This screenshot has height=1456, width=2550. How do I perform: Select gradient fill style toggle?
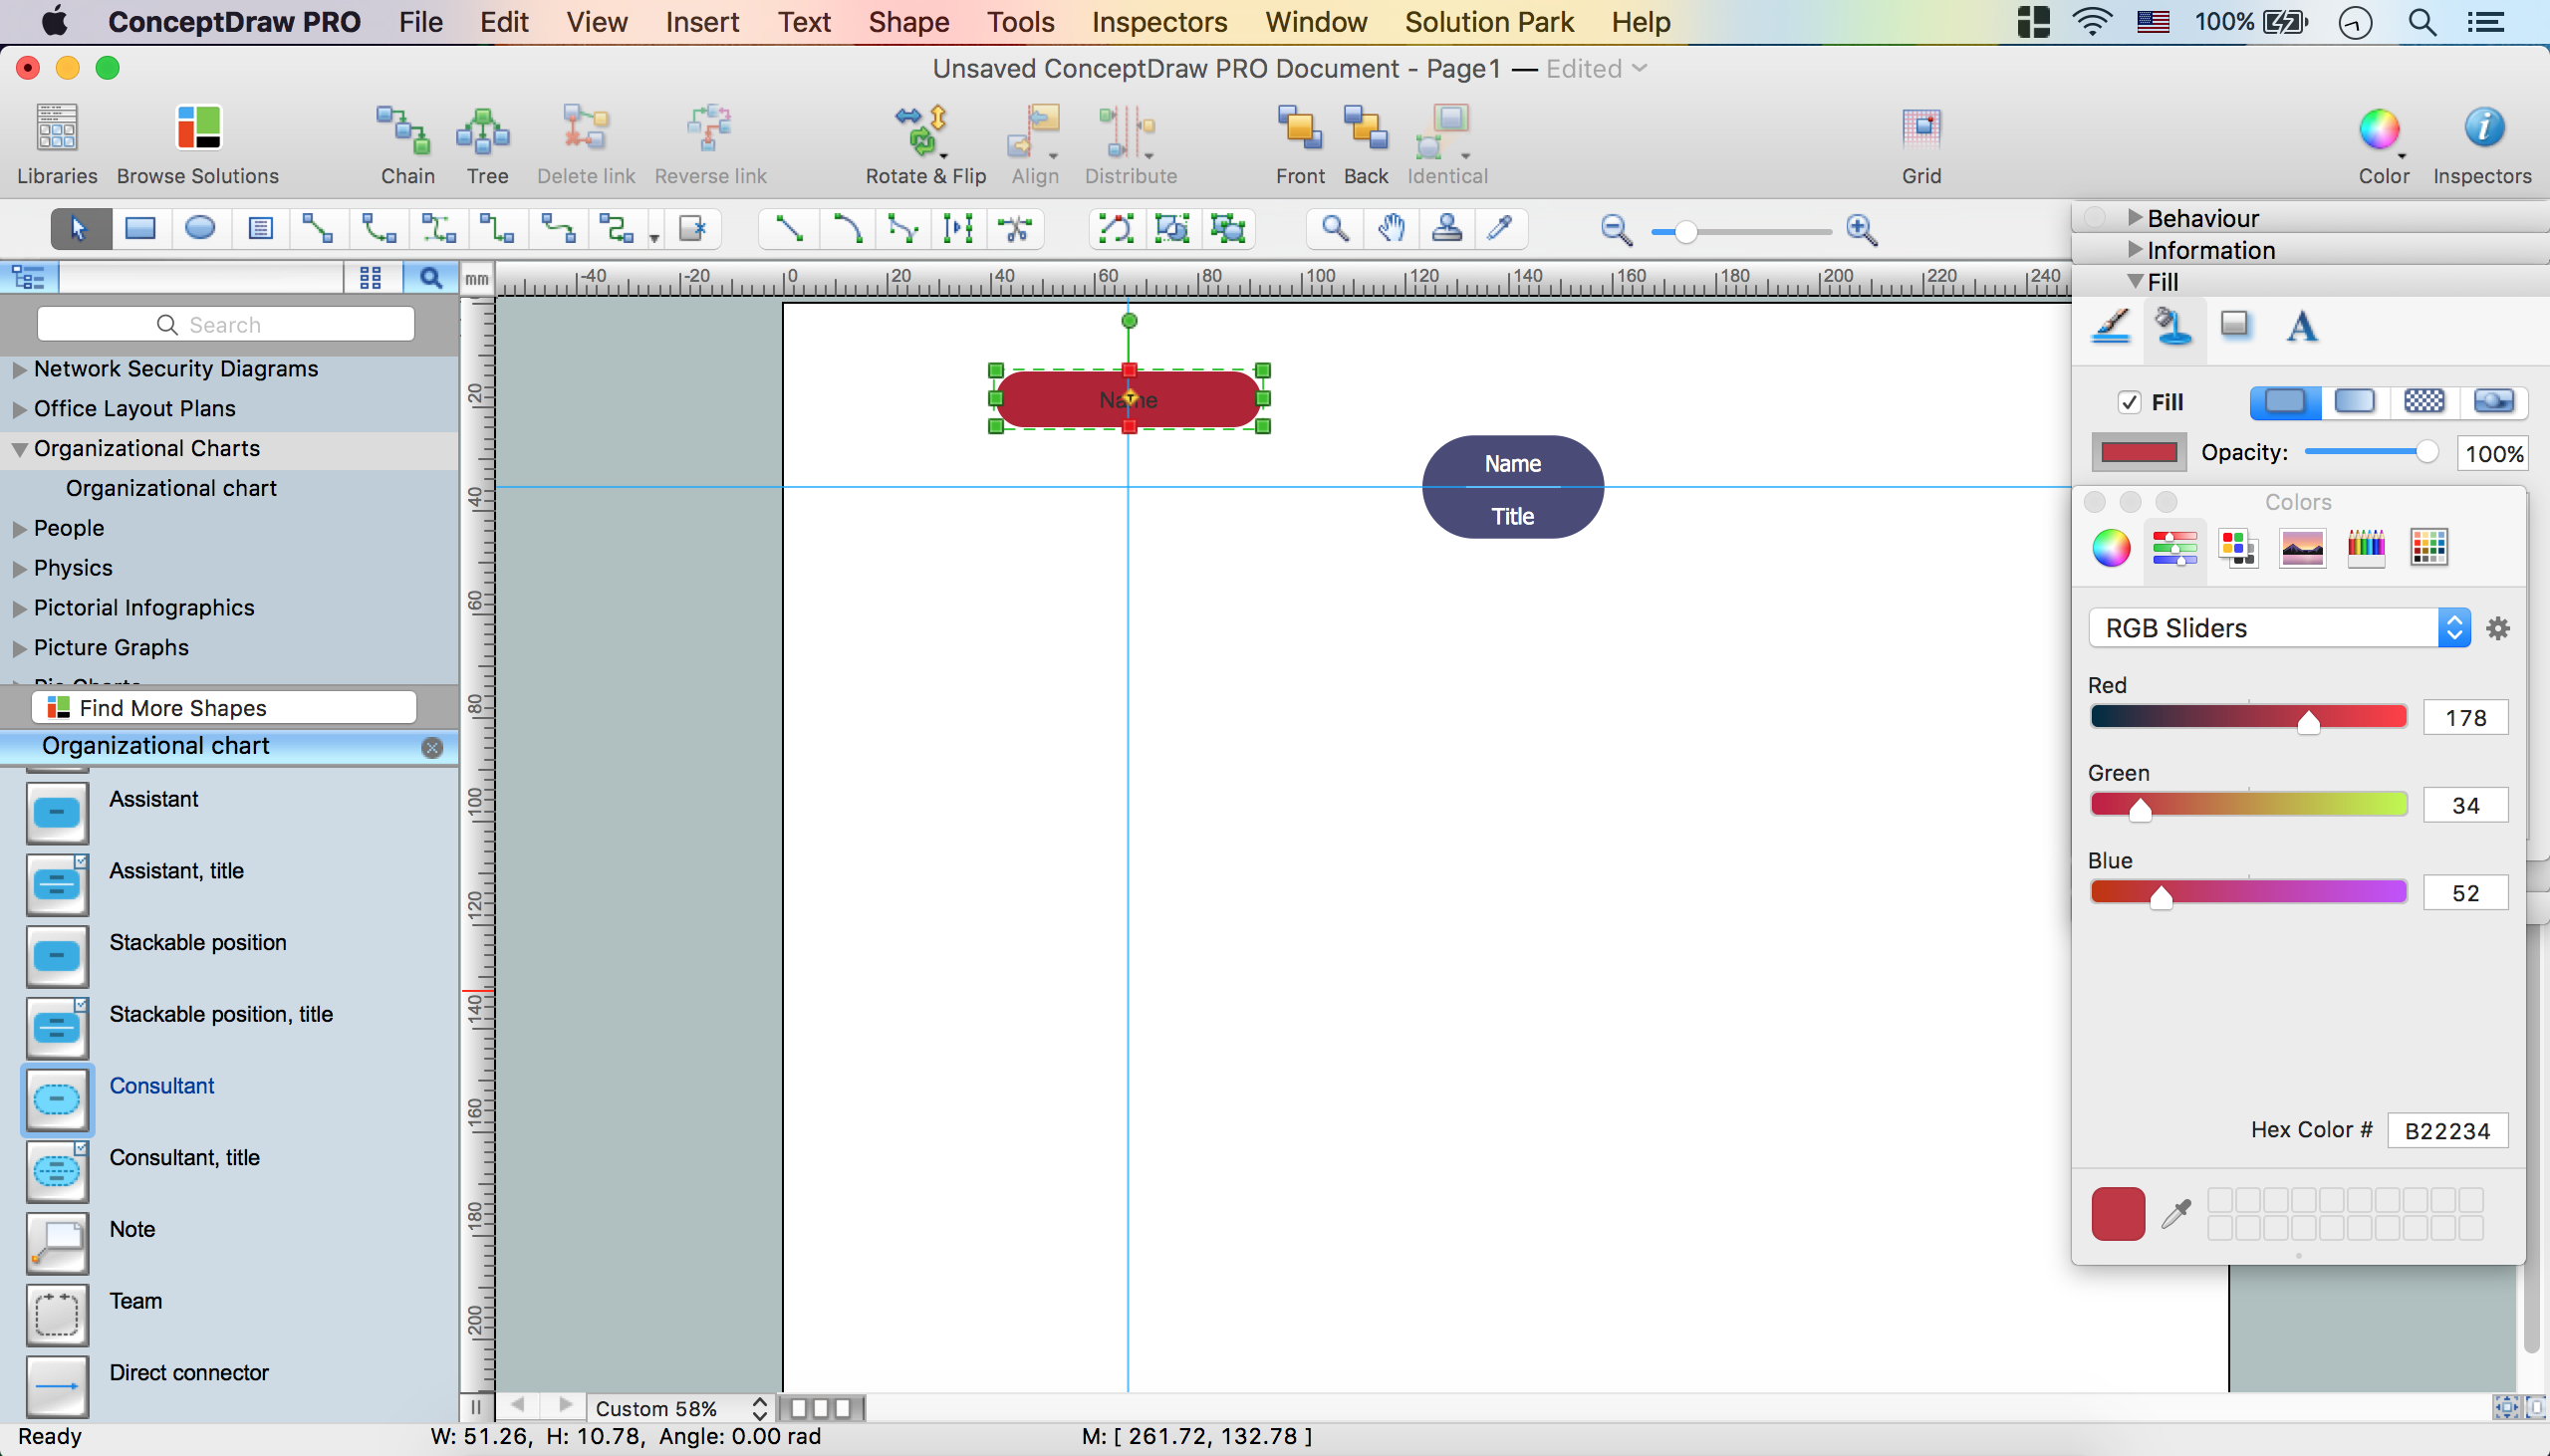pos(2354,402)
